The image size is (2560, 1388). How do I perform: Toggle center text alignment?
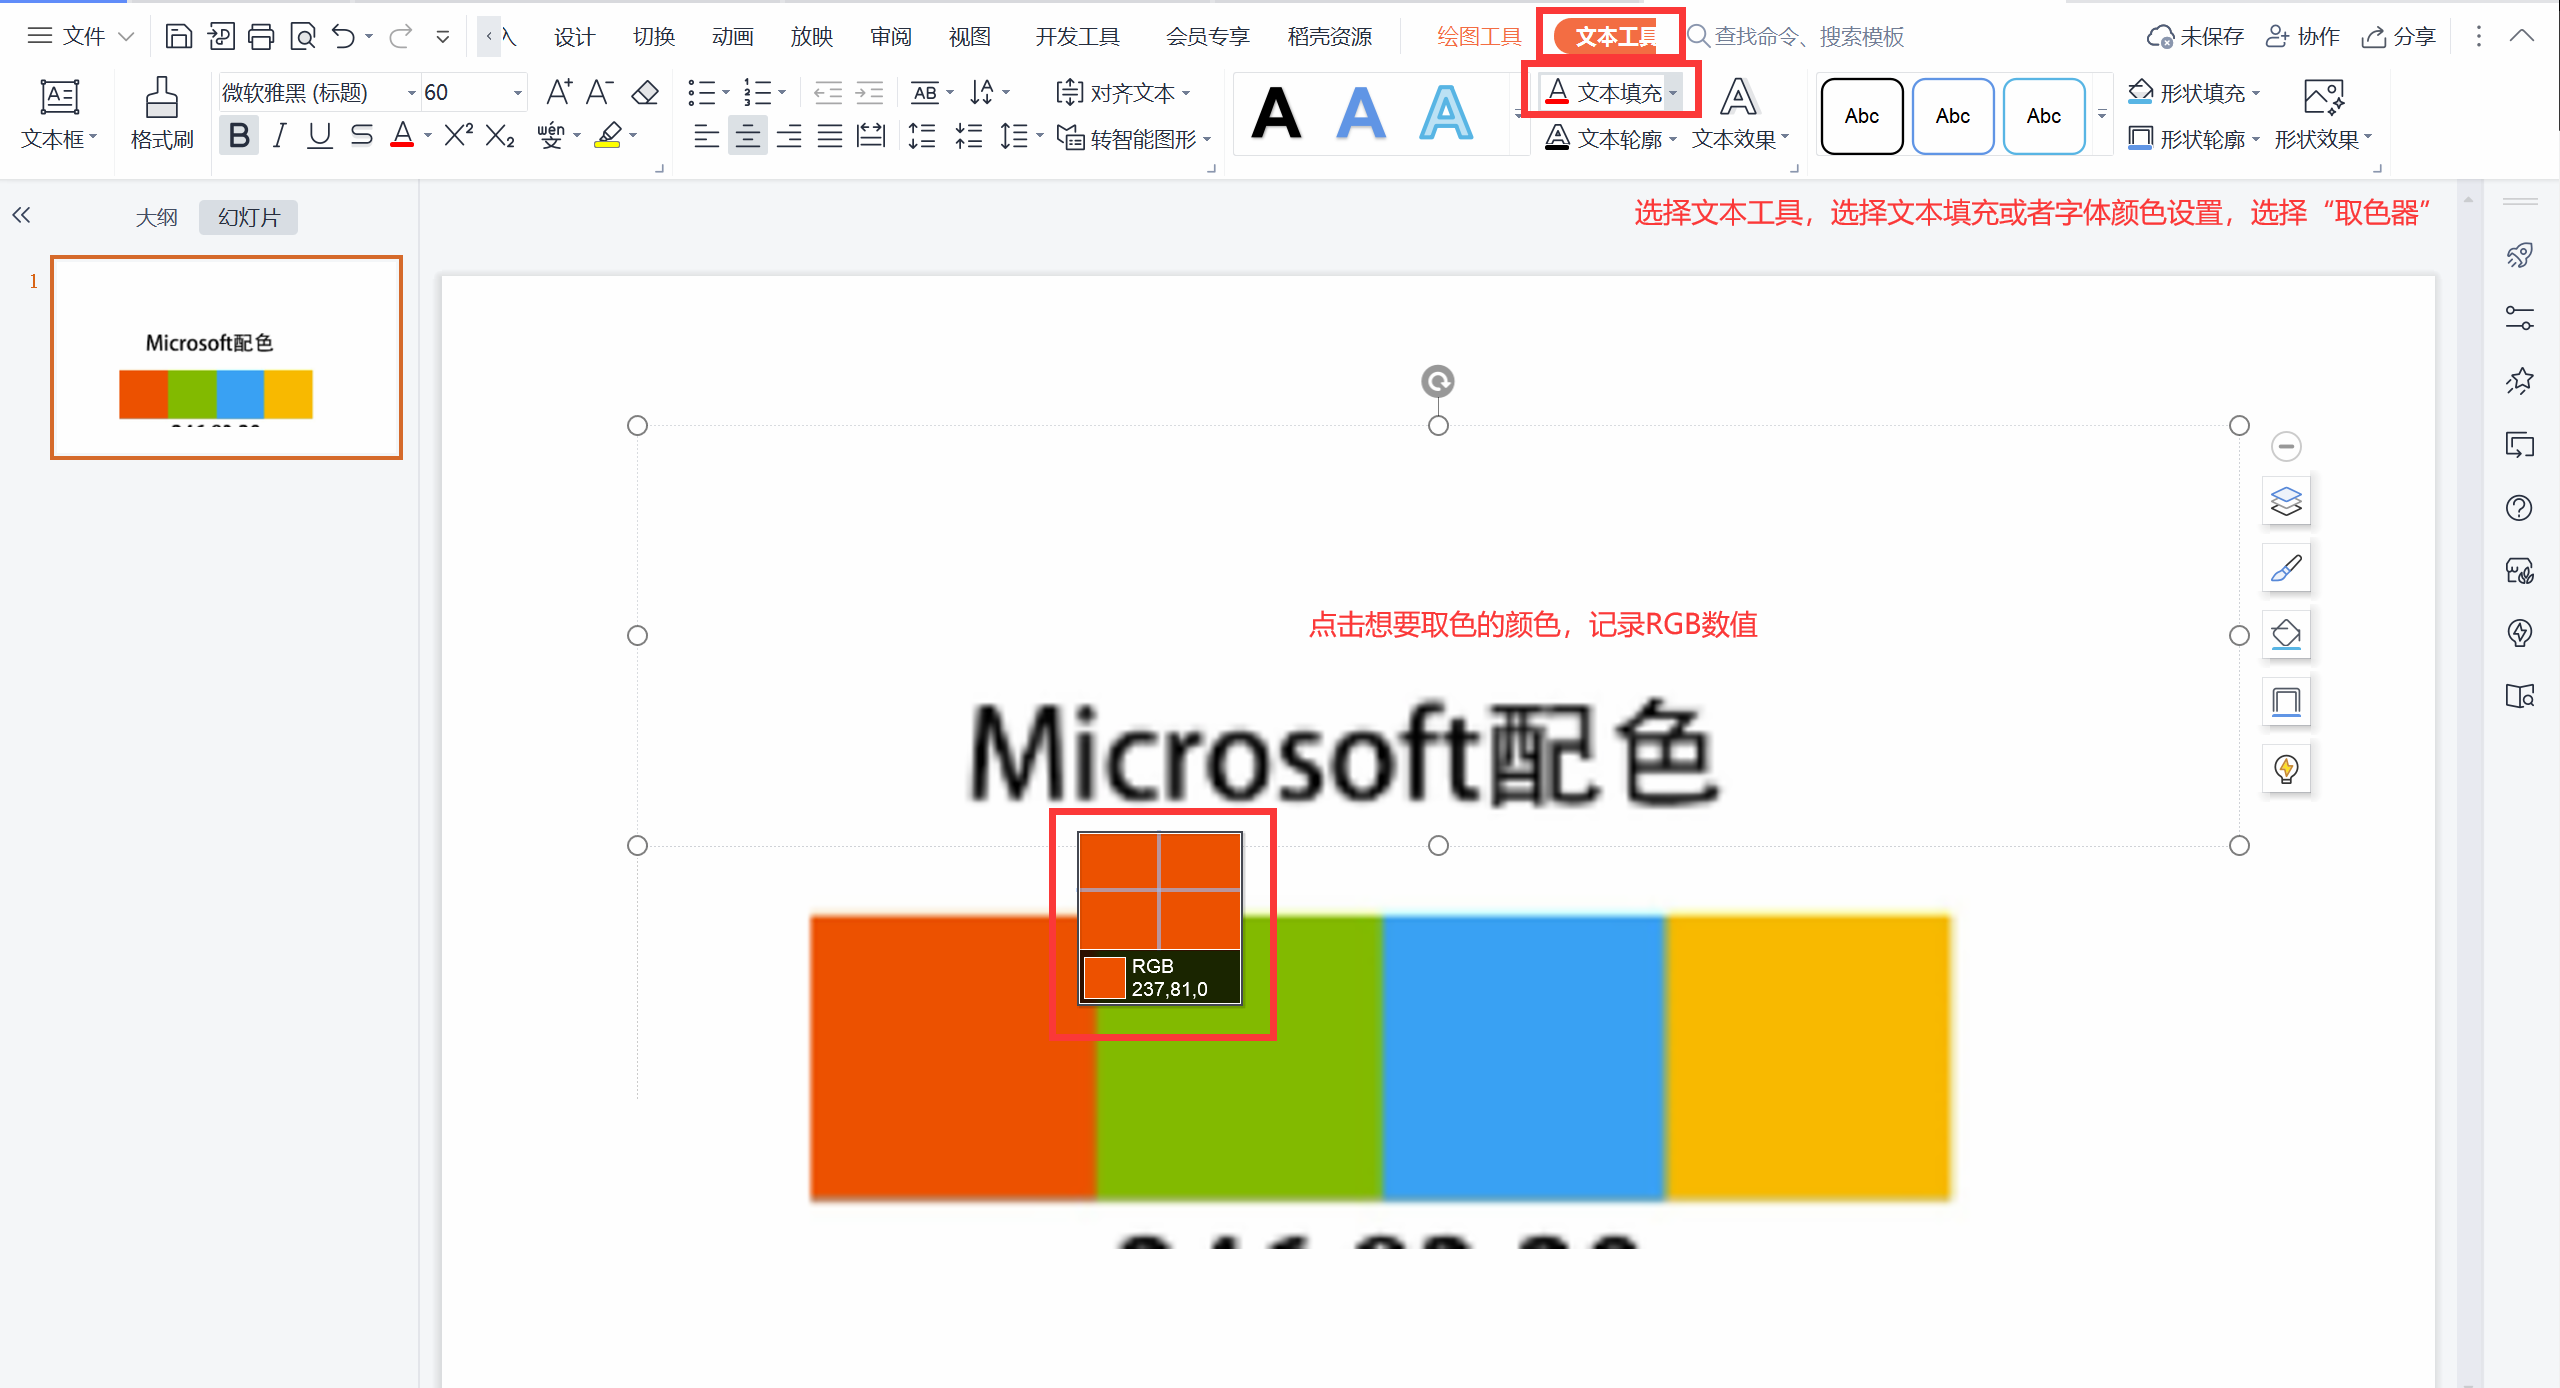tap(747, 136)
